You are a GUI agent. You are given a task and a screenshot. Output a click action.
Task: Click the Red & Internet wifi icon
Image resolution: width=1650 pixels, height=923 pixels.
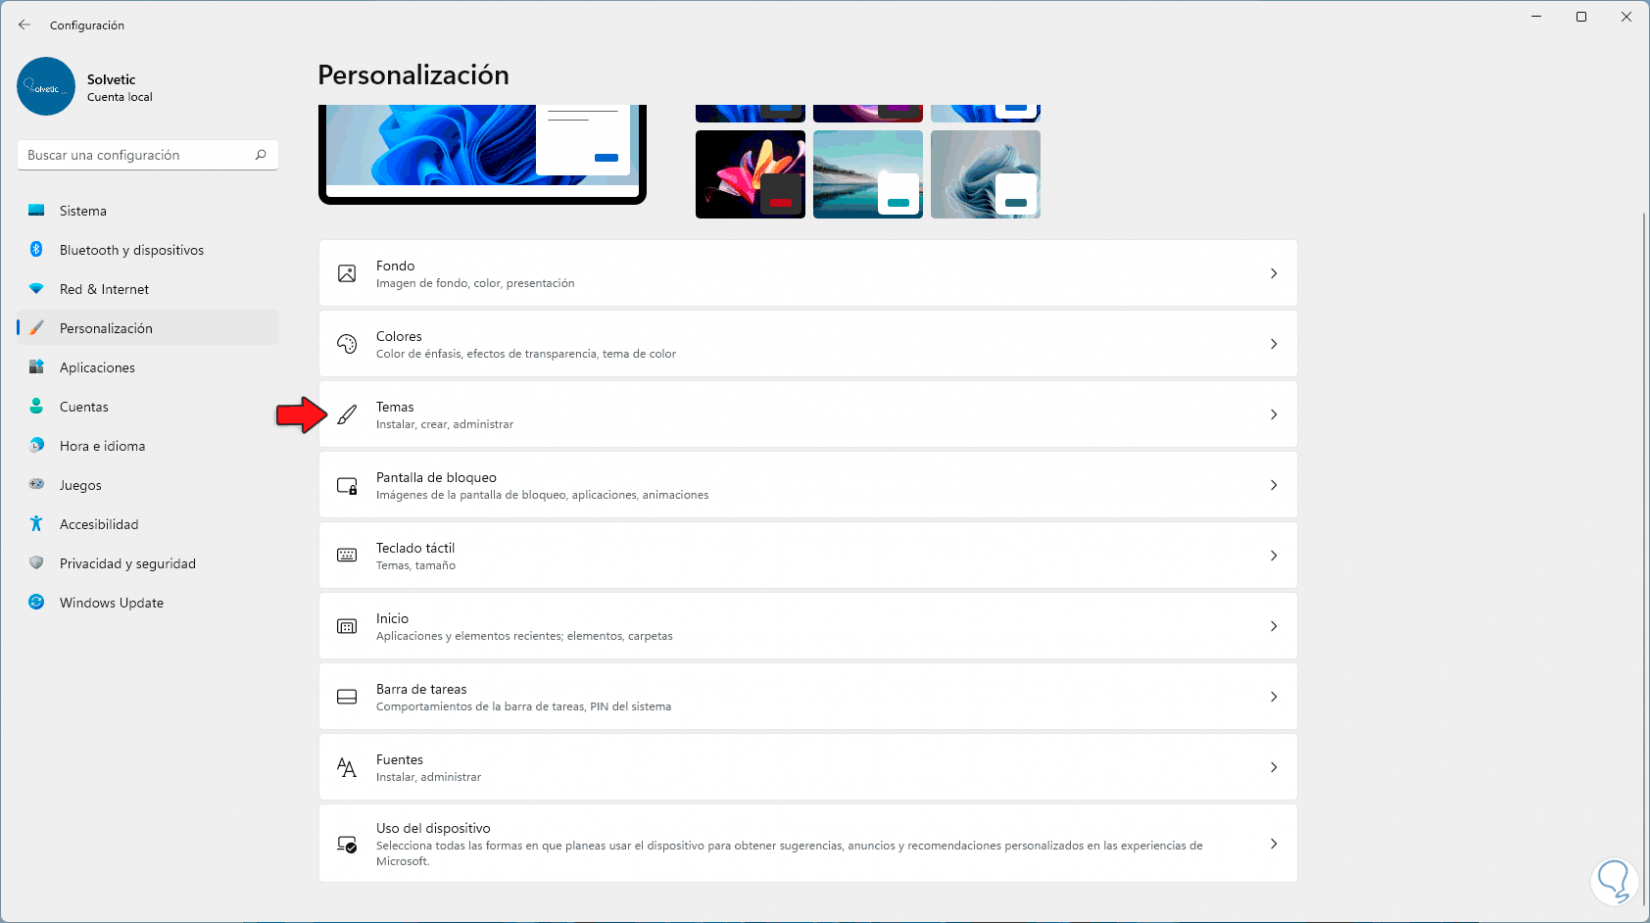[x=36, y=289]
